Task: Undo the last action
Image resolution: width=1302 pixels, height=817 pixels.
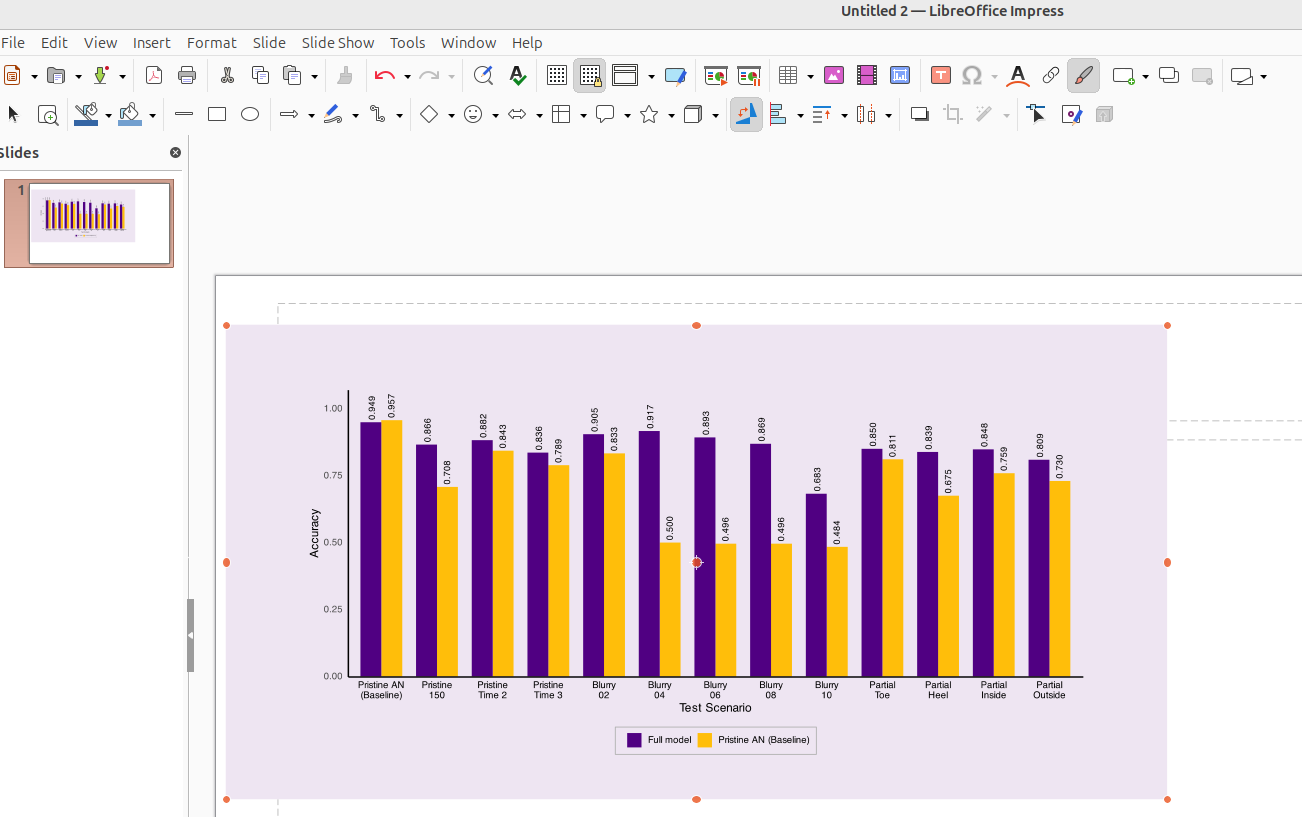Action: (x=385, y=75)
